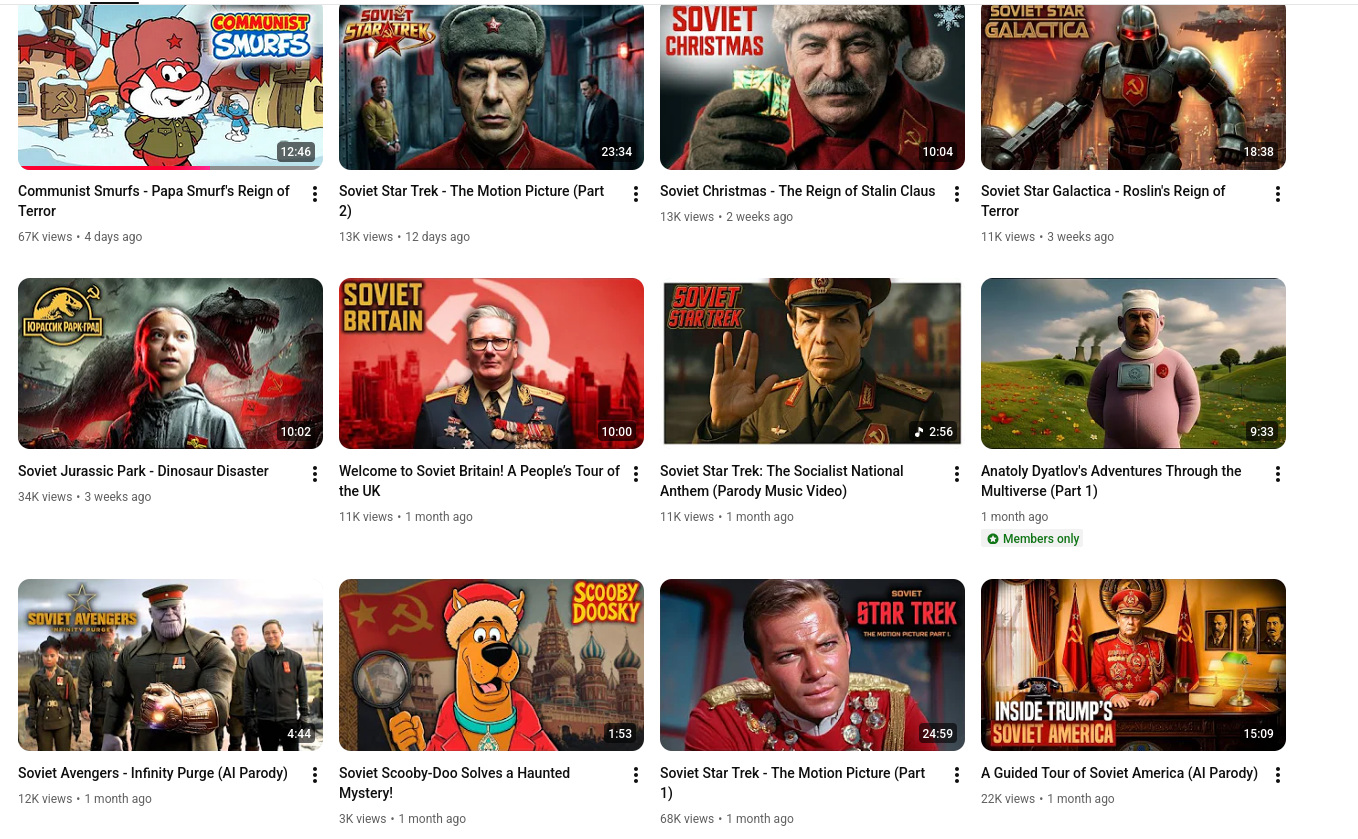Play the Scooby Doosky thumbnail video
This screenshot has width=1358, height=839.
(491, 665)
